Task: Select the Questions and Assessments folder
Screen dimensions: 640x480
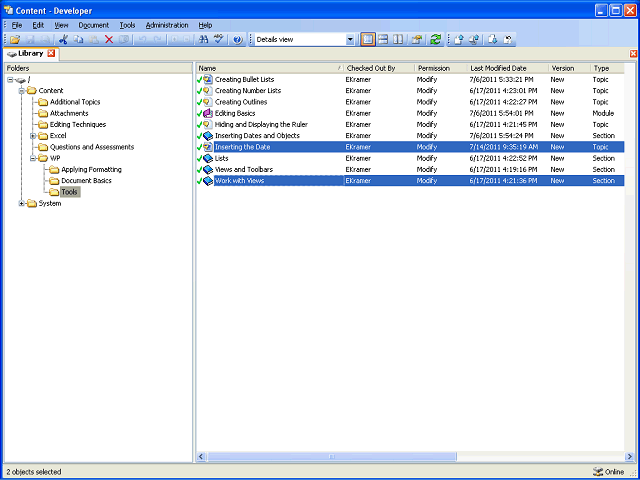Action: [92, 147]
